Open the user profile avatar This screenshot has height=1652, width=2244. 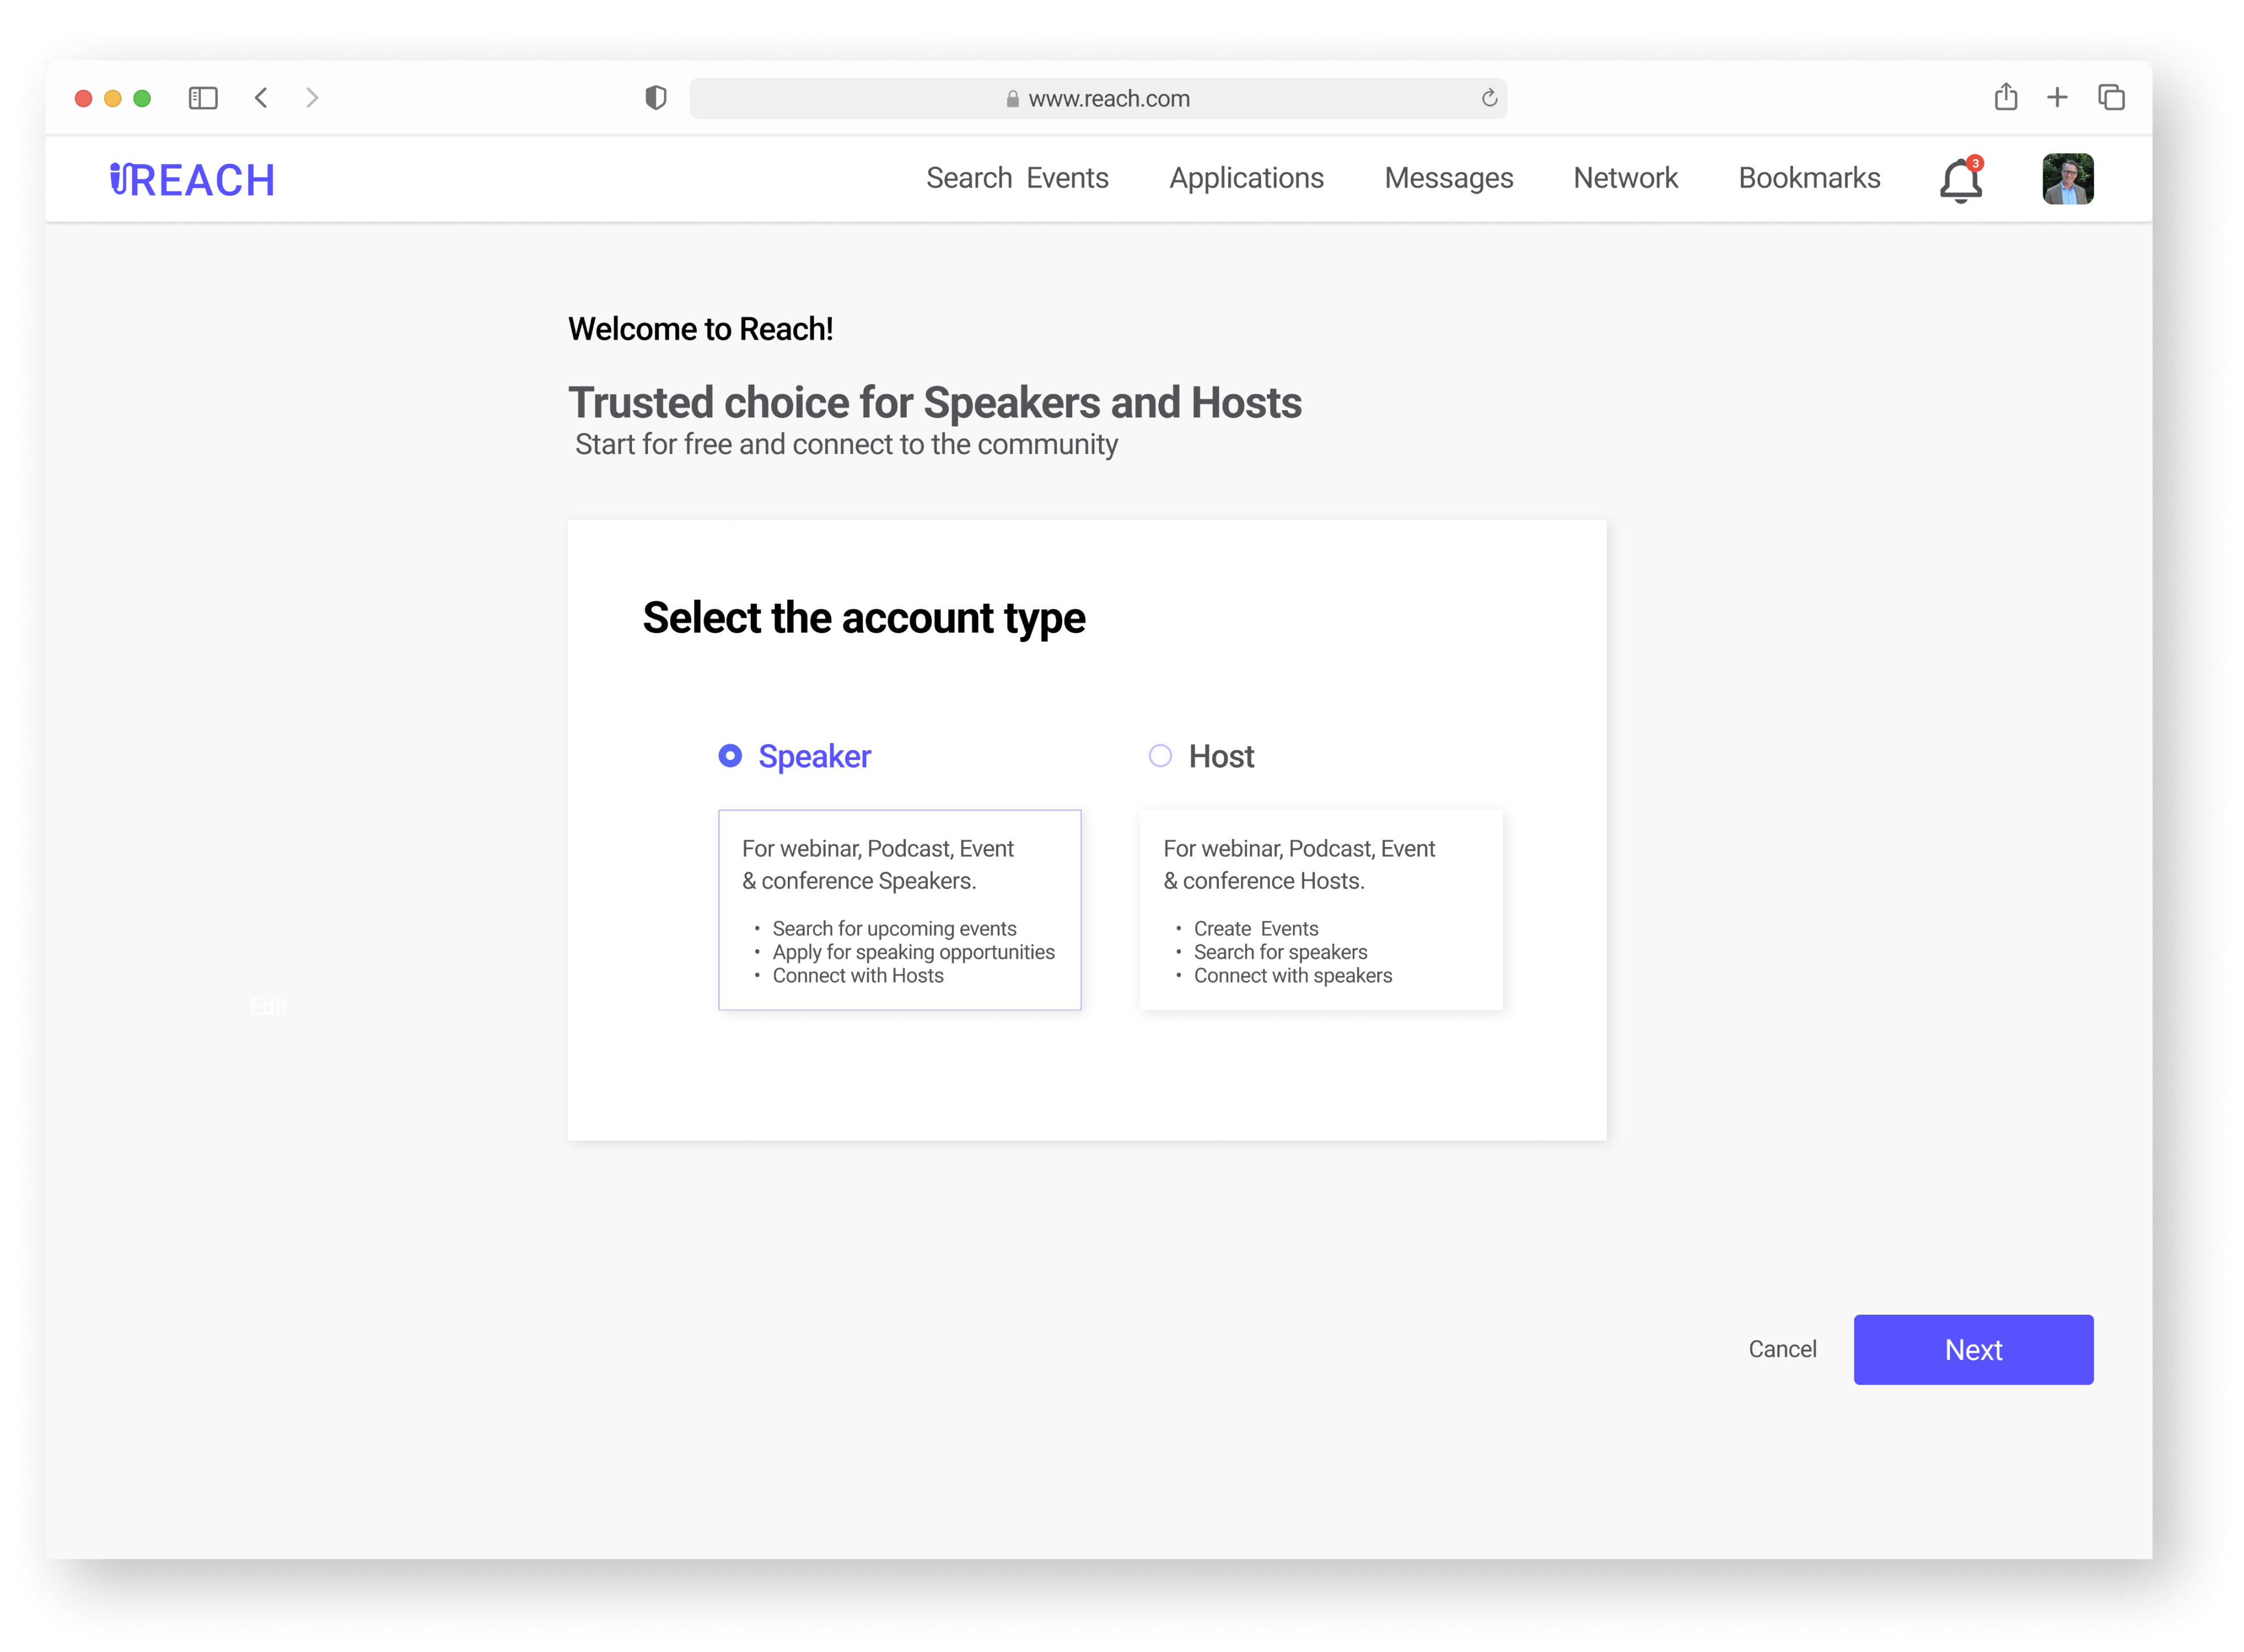coord(2067,179)
